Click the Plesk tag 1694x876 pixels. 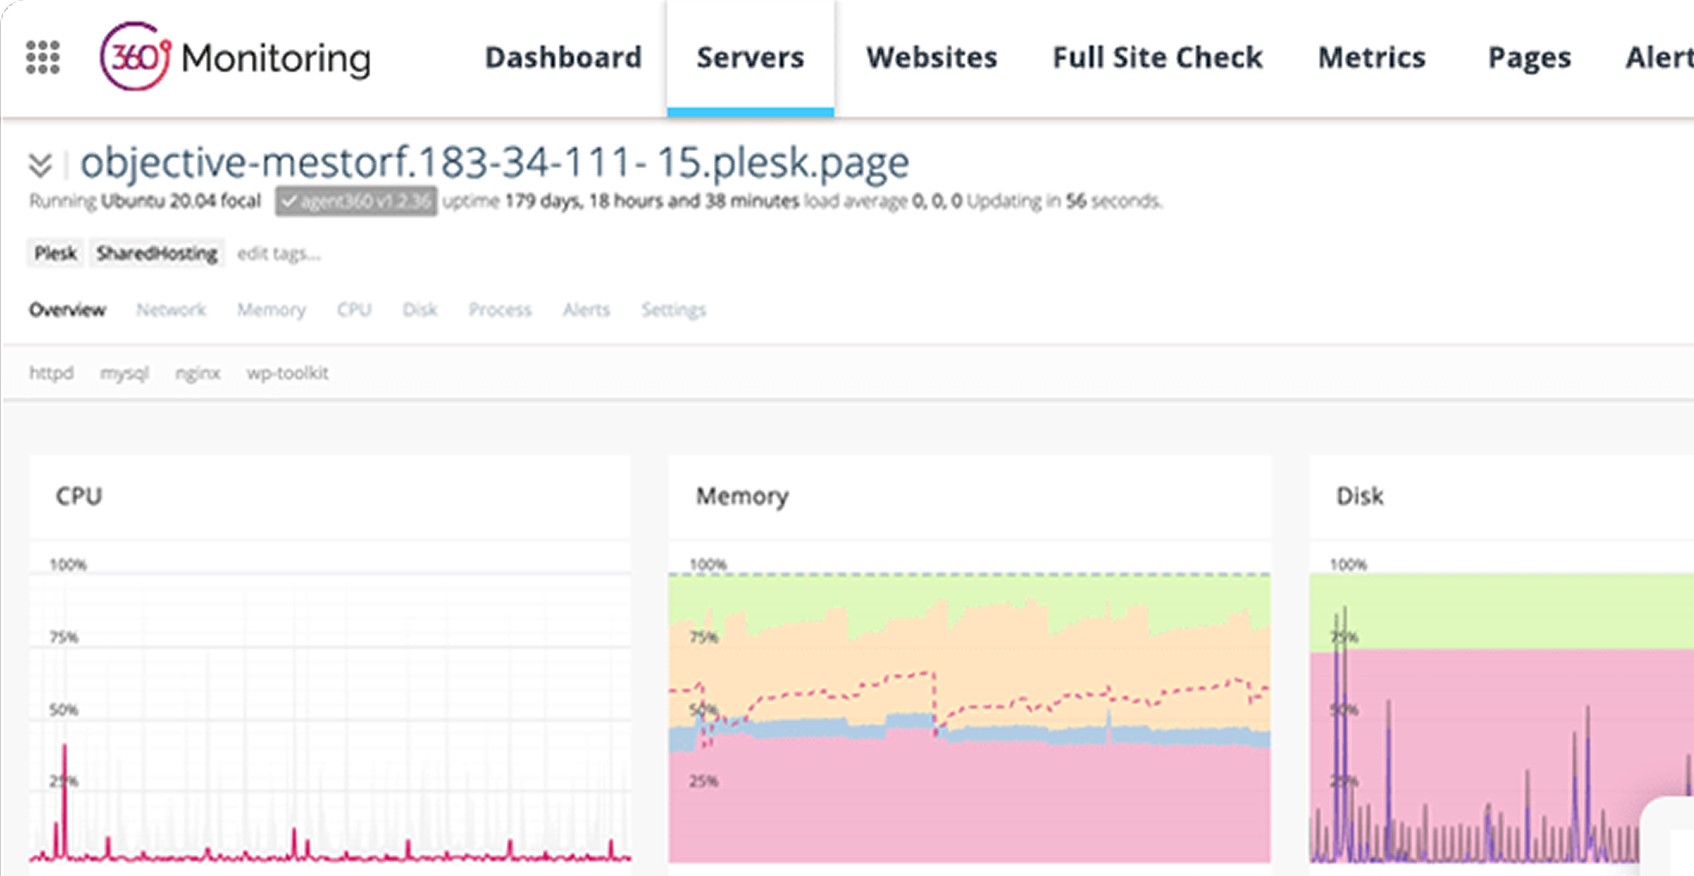coord(55,253)
